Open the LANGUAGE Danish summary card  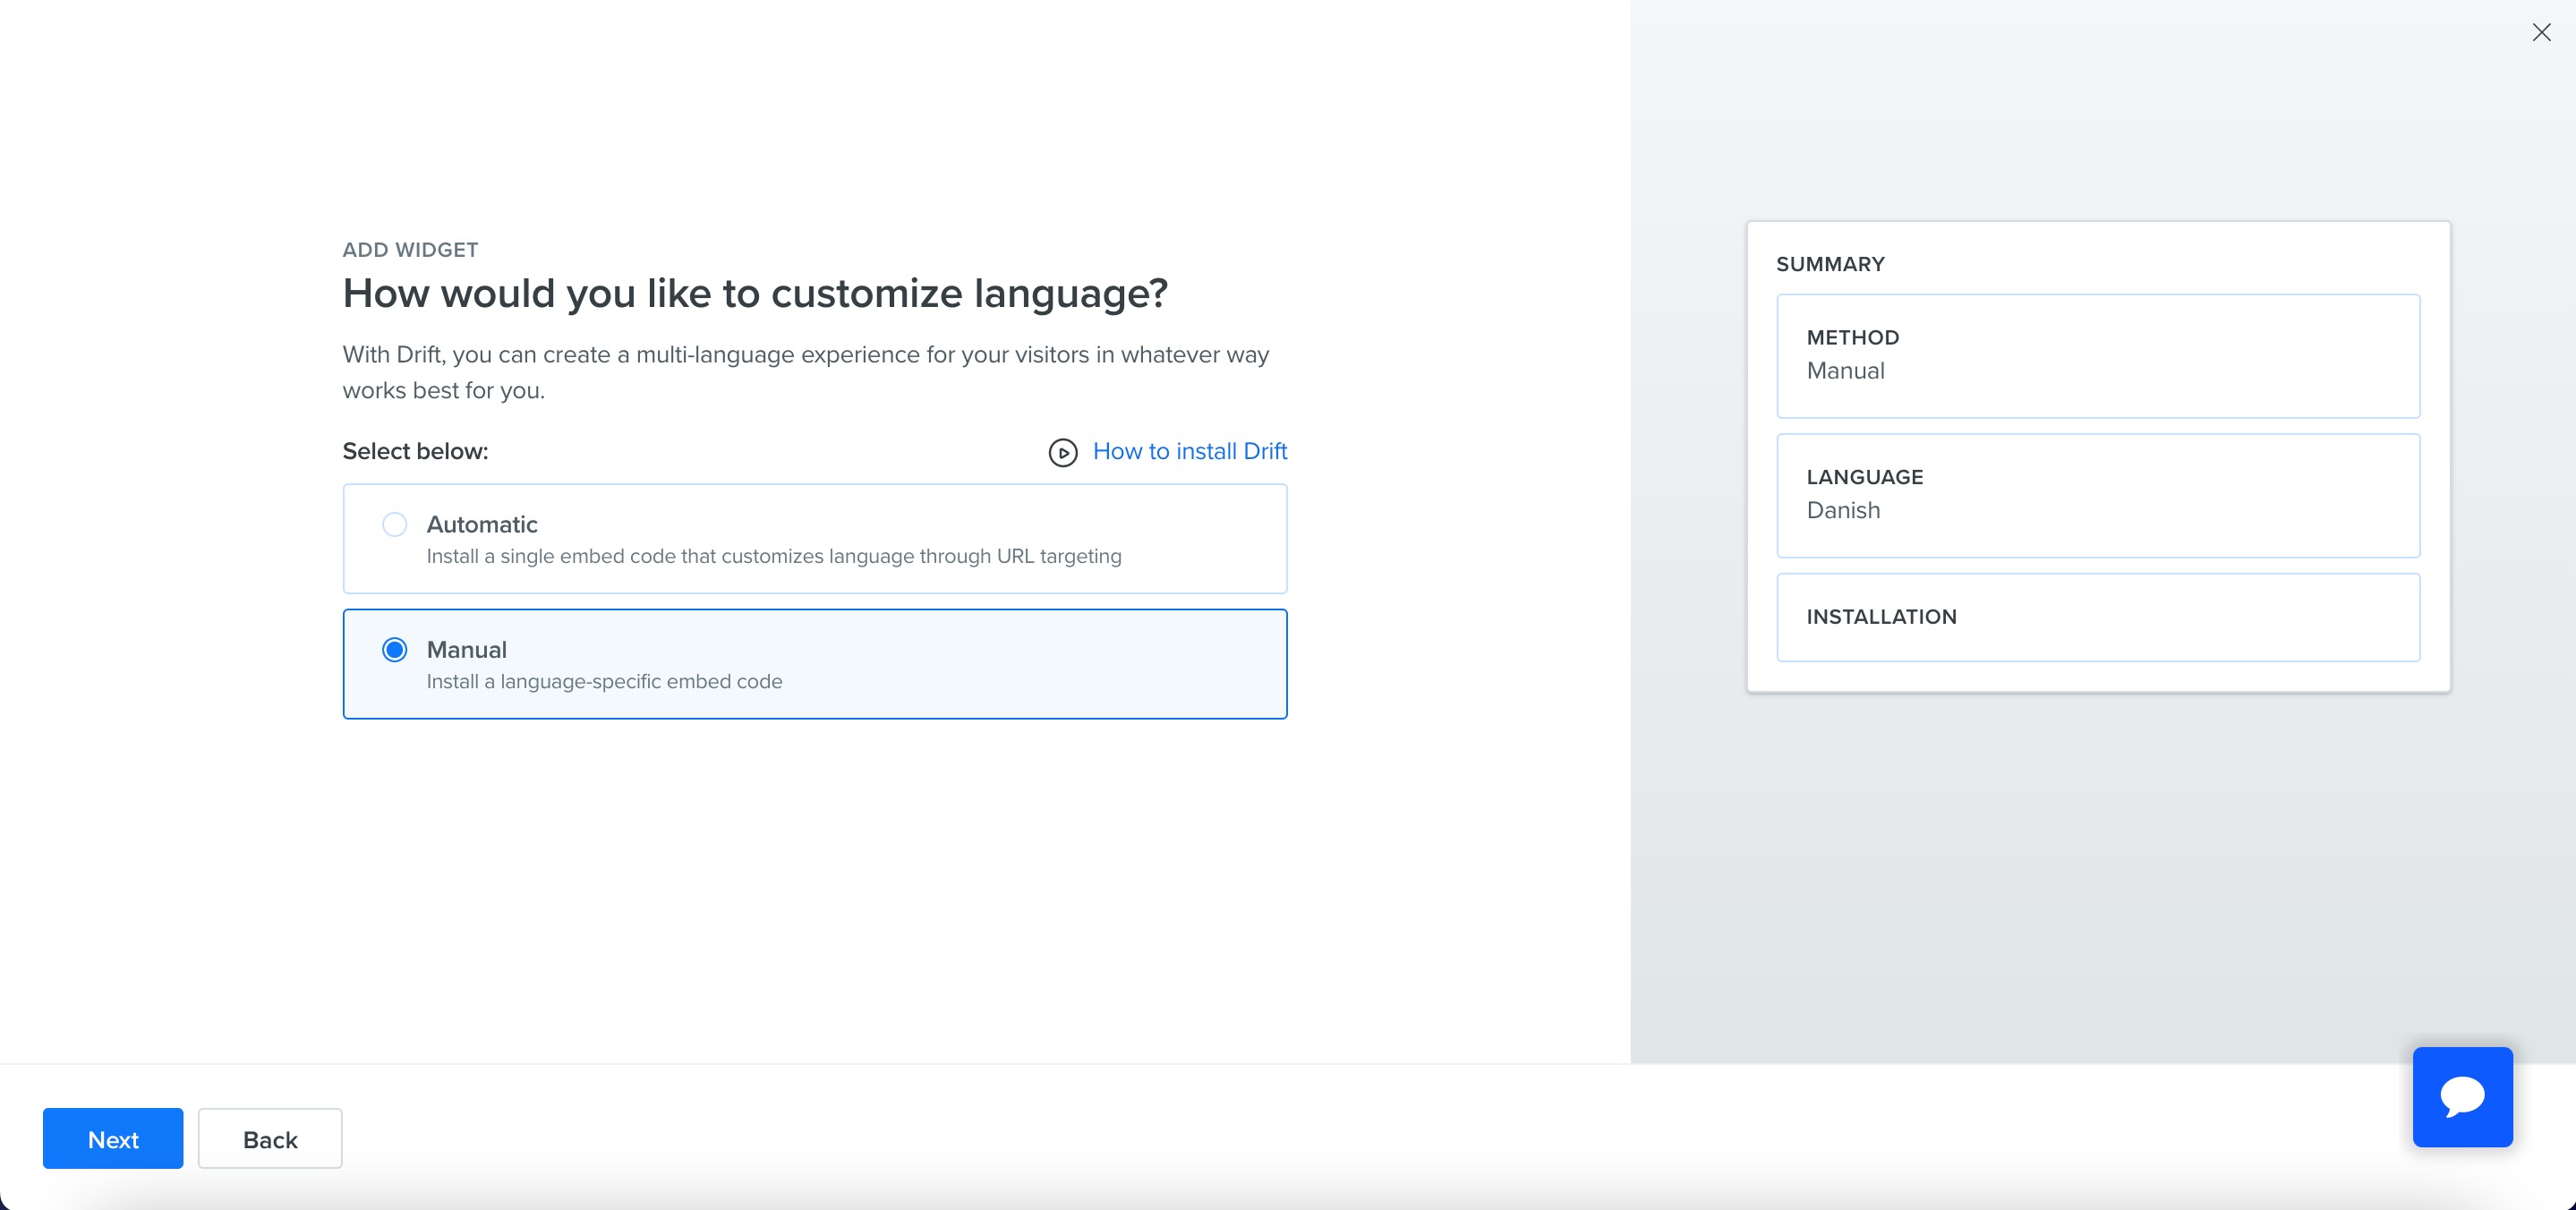click(x=2098, y=495)
